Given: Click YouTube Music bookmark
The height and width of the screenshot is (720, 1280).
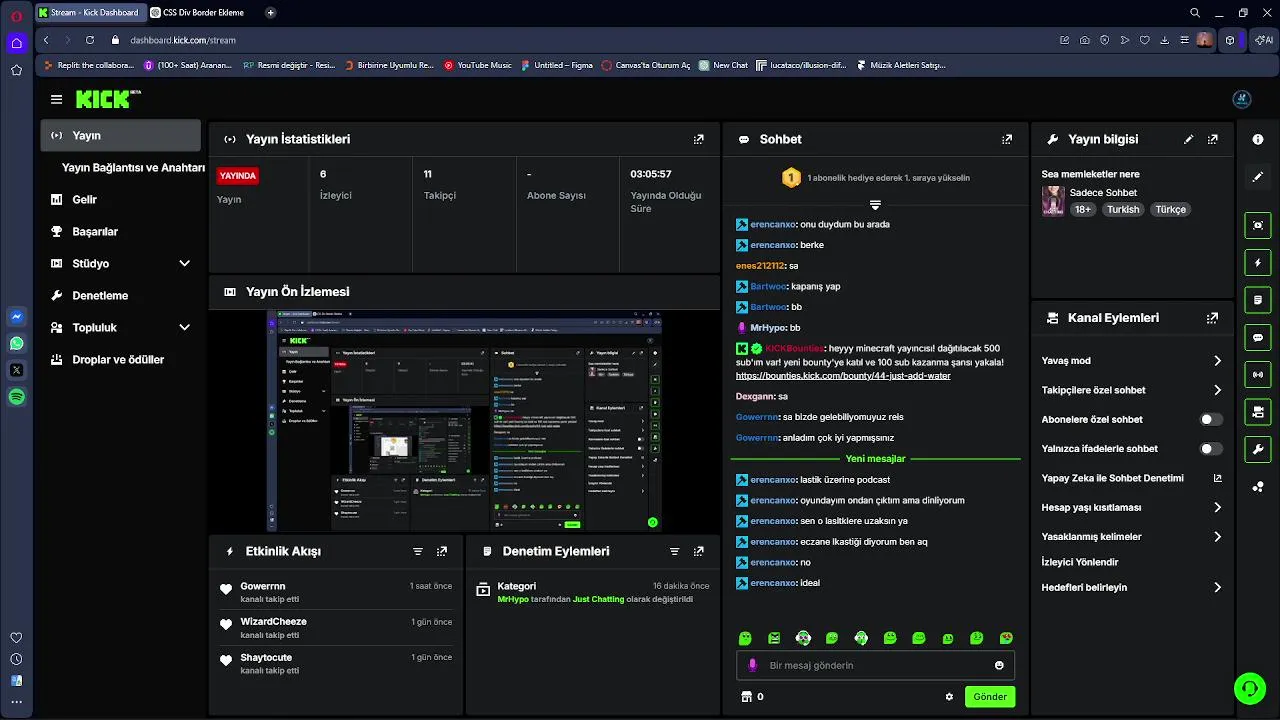Looking at the screenshot, I should coord(477,65).
